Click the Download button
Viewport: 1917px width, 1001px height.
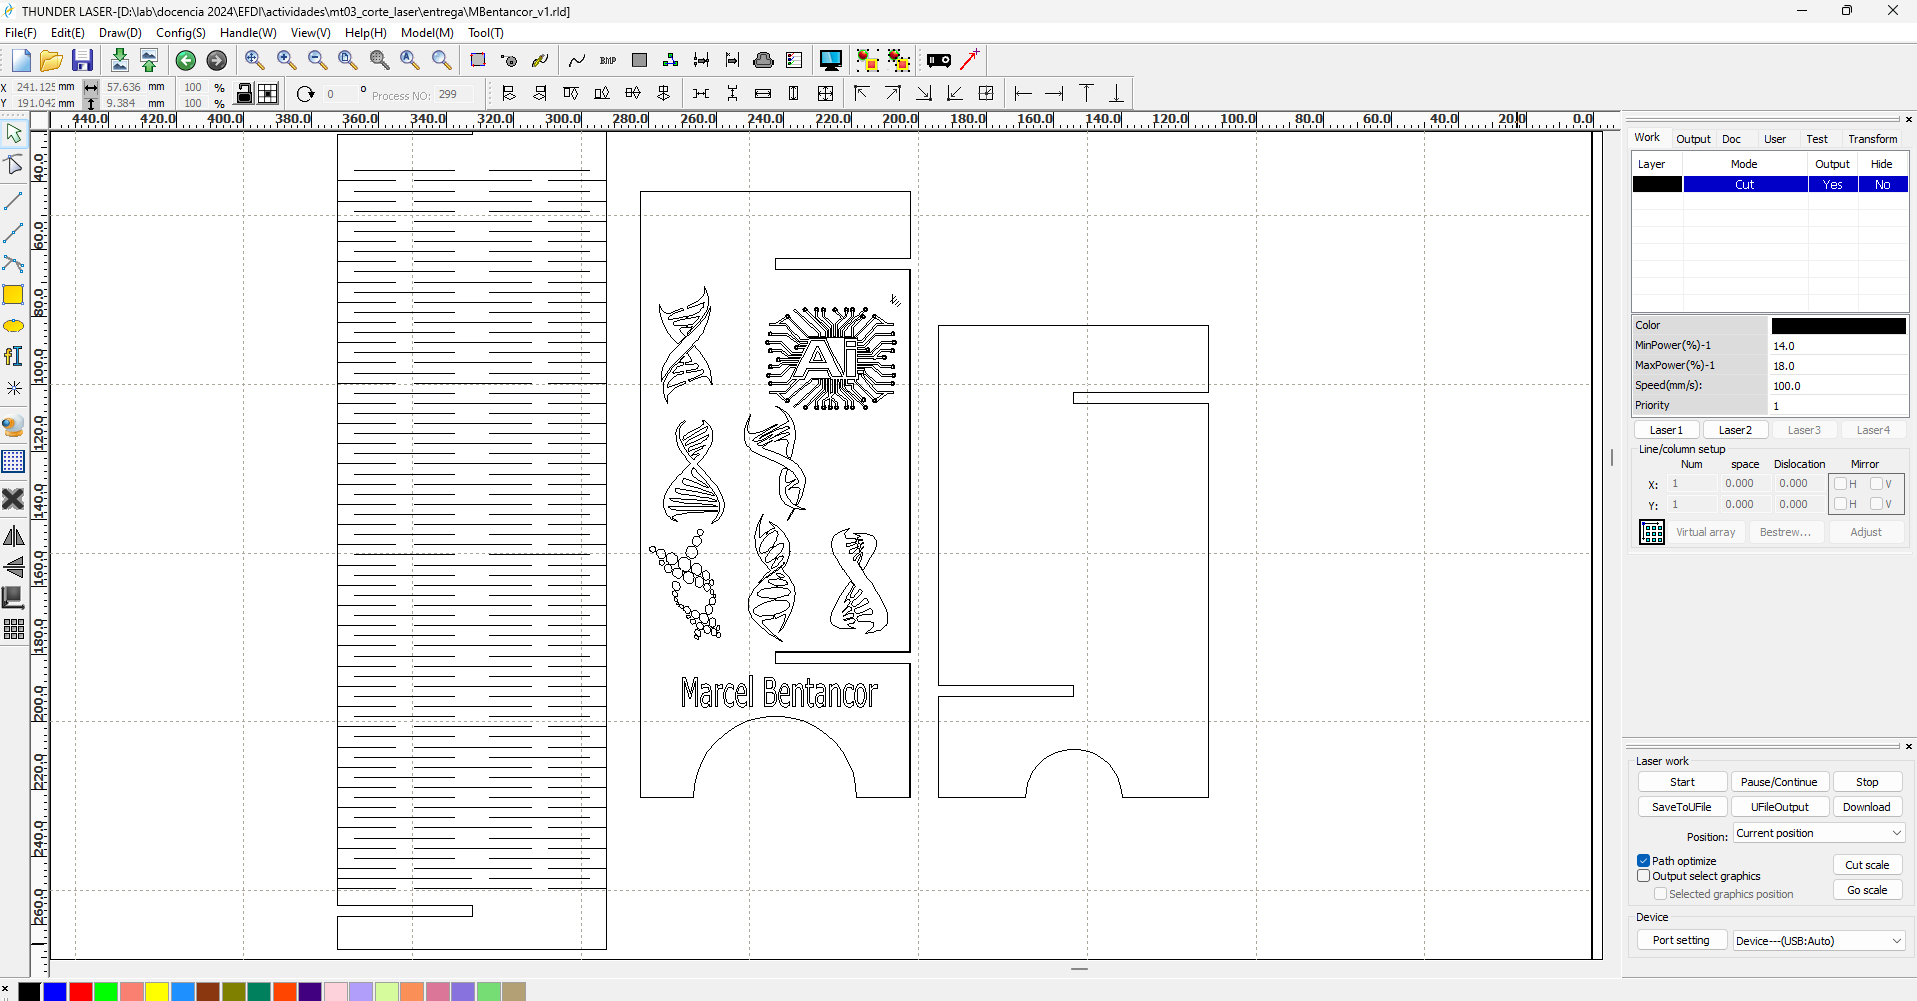click(1866, 808)
